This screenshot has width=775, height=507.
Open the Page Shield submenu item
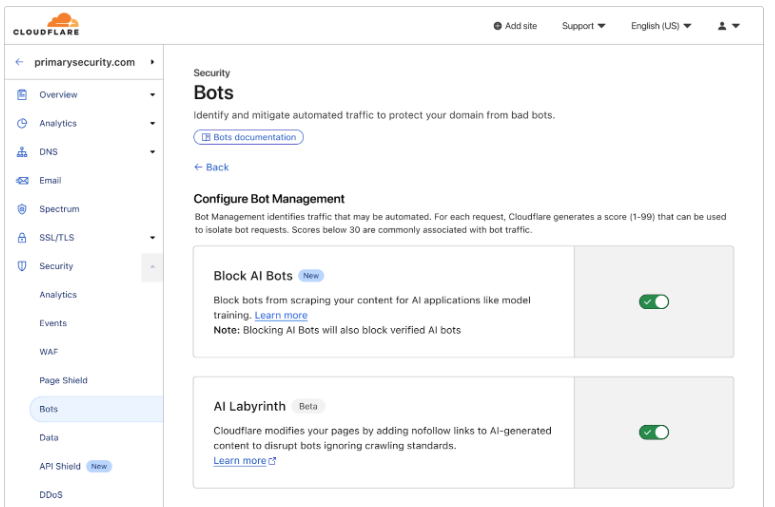pos(63,380)
